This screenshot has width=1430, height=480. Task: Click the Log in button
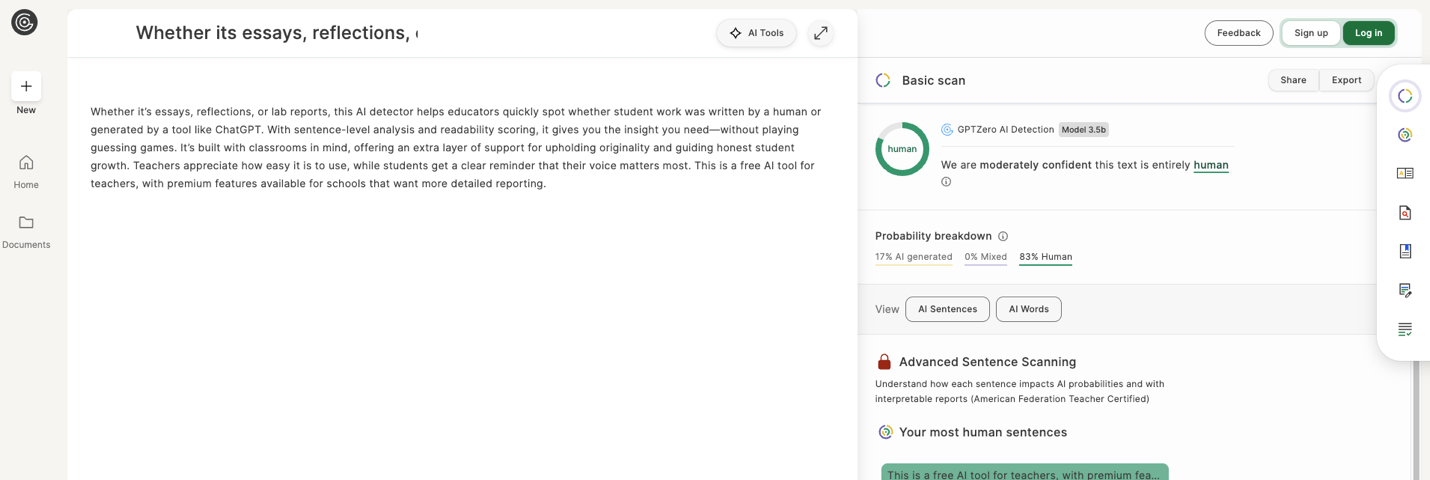pyautogui.click(x=1368, y=33)
